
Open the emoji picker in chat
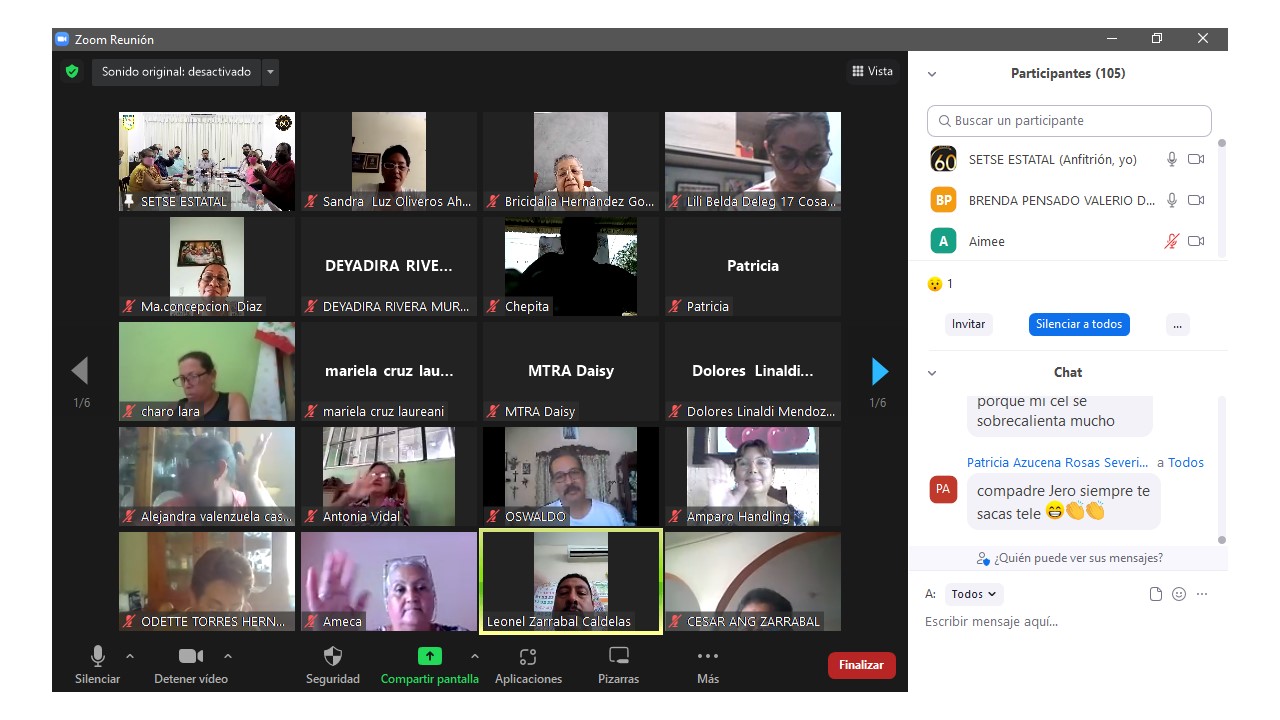[1179, 594]
